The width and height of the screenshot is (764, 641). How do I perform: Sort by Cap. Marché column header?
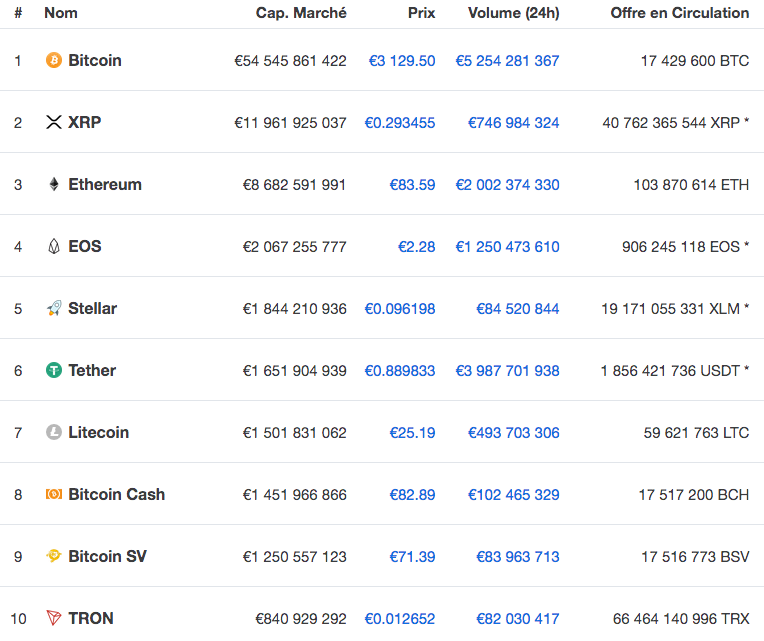coord(301,13)
